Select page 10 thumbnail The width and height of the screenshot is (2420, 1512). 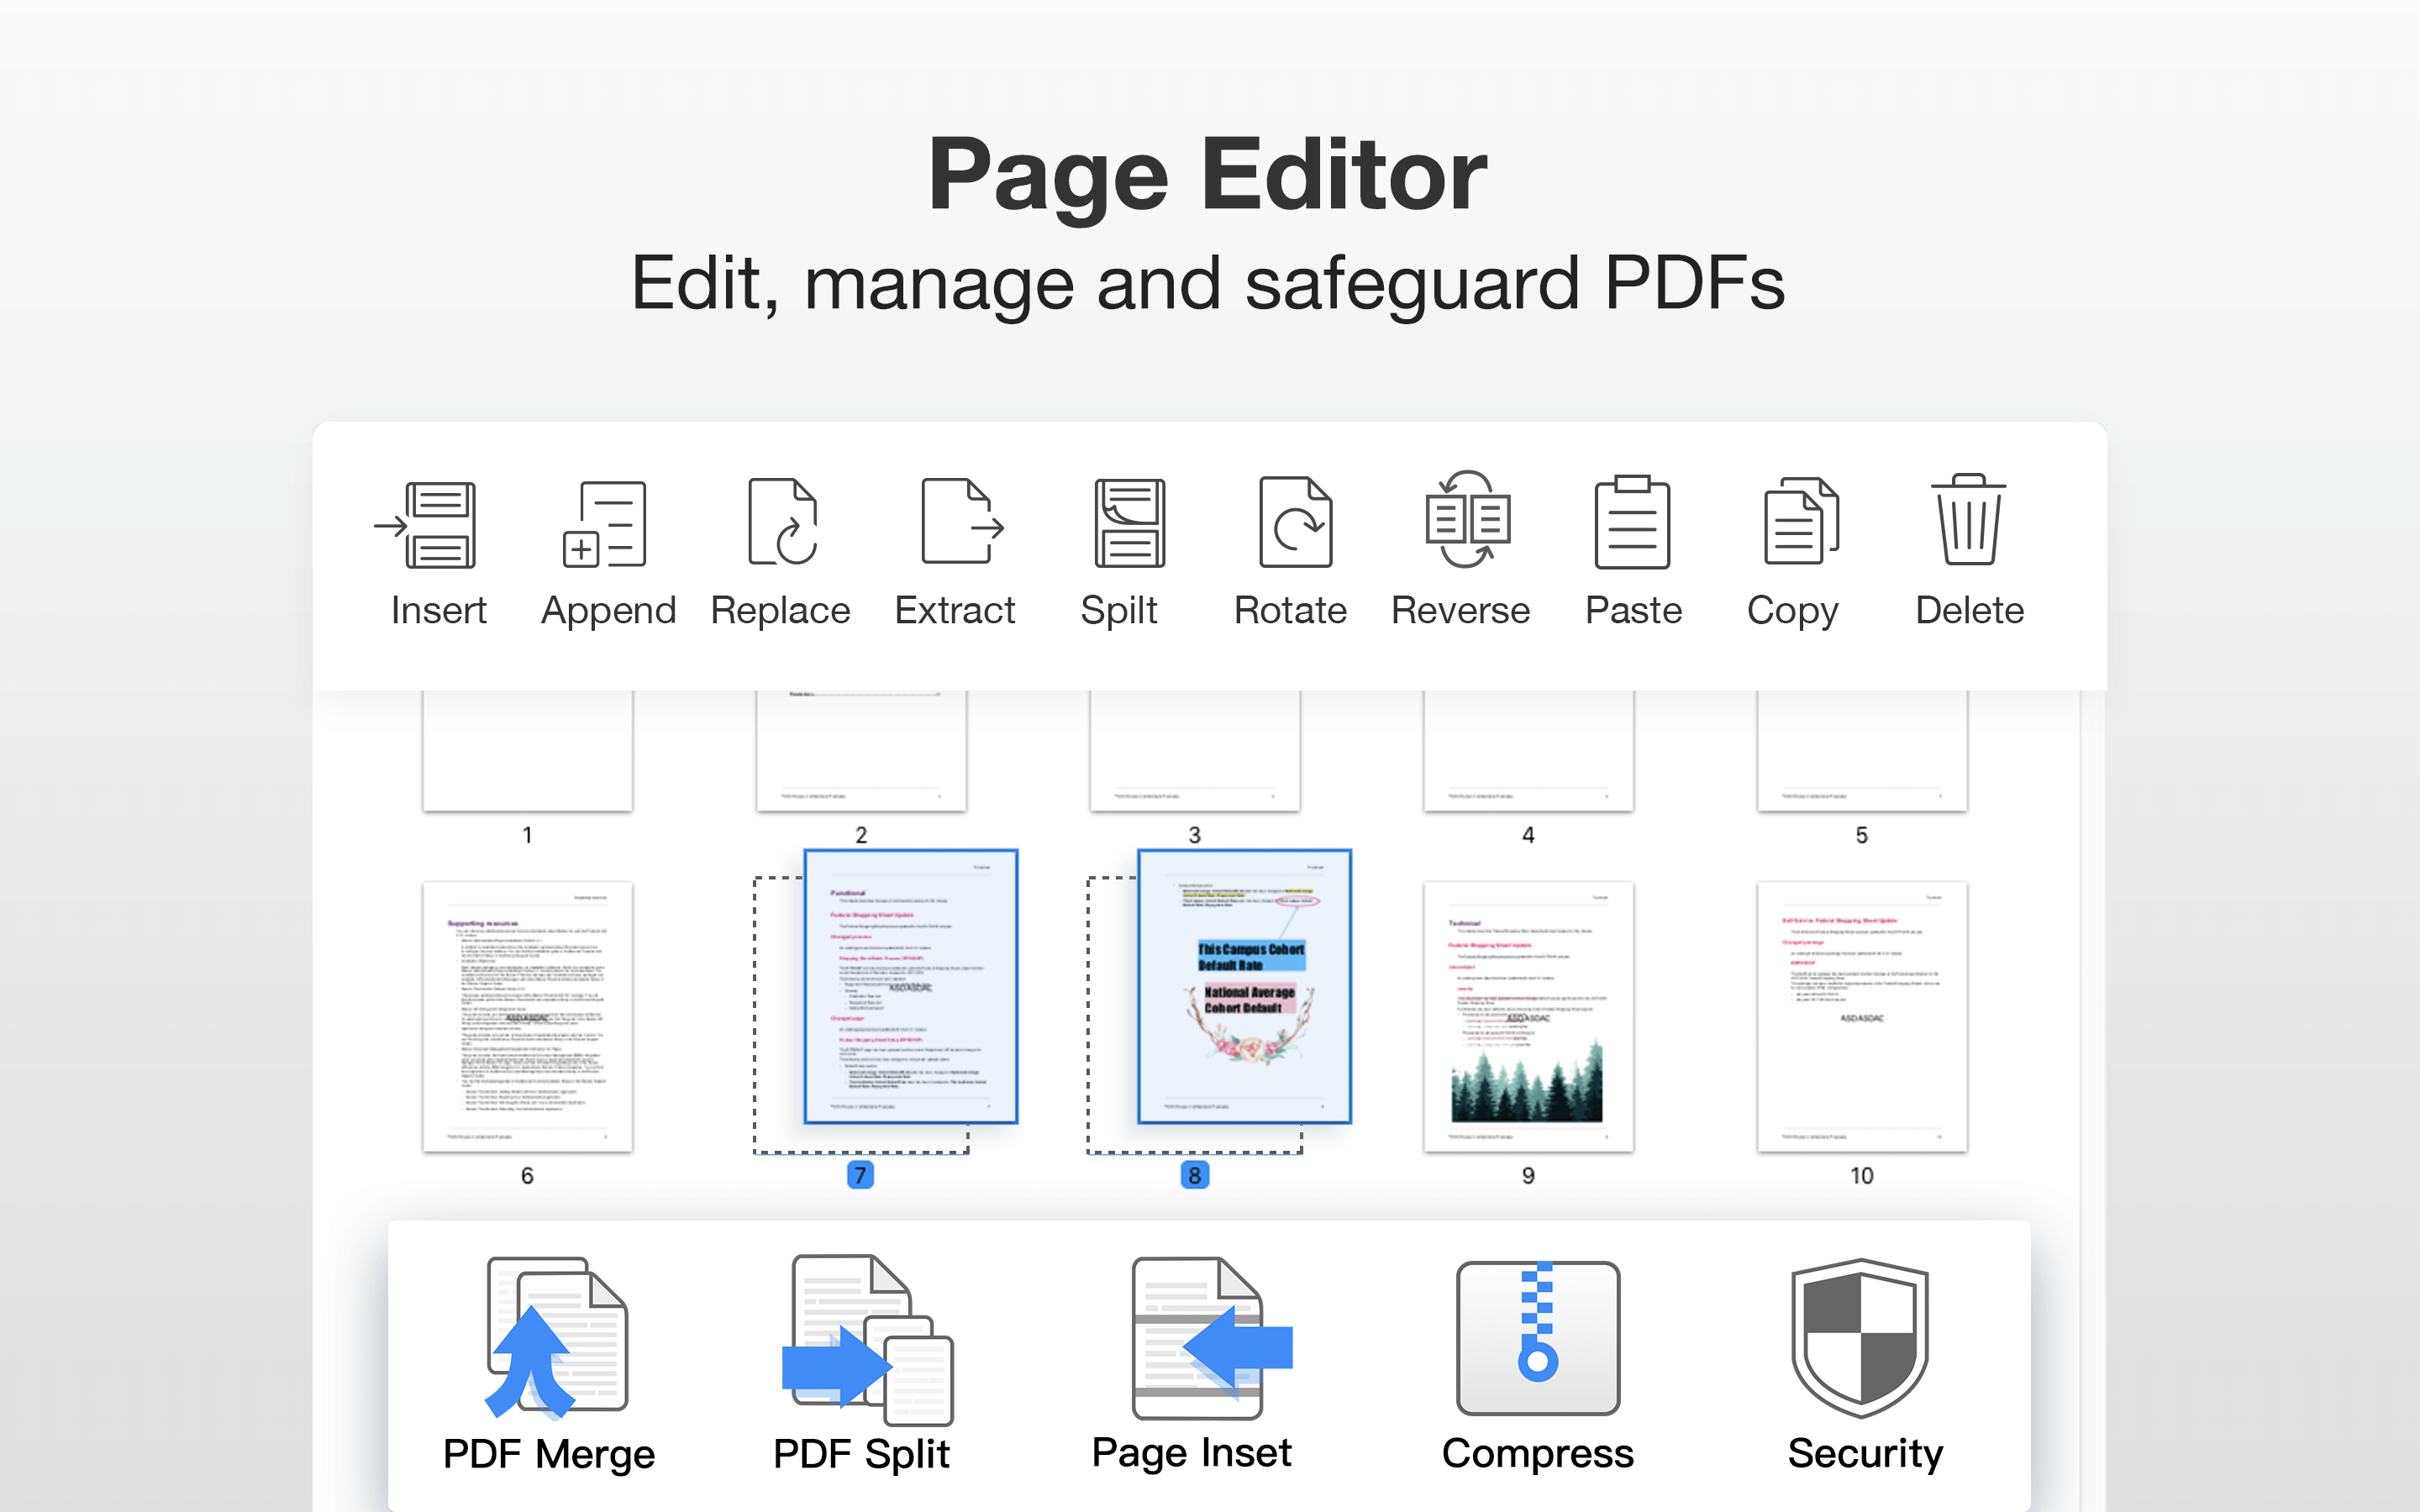pyautogui.click(x=1861, y=1015)
